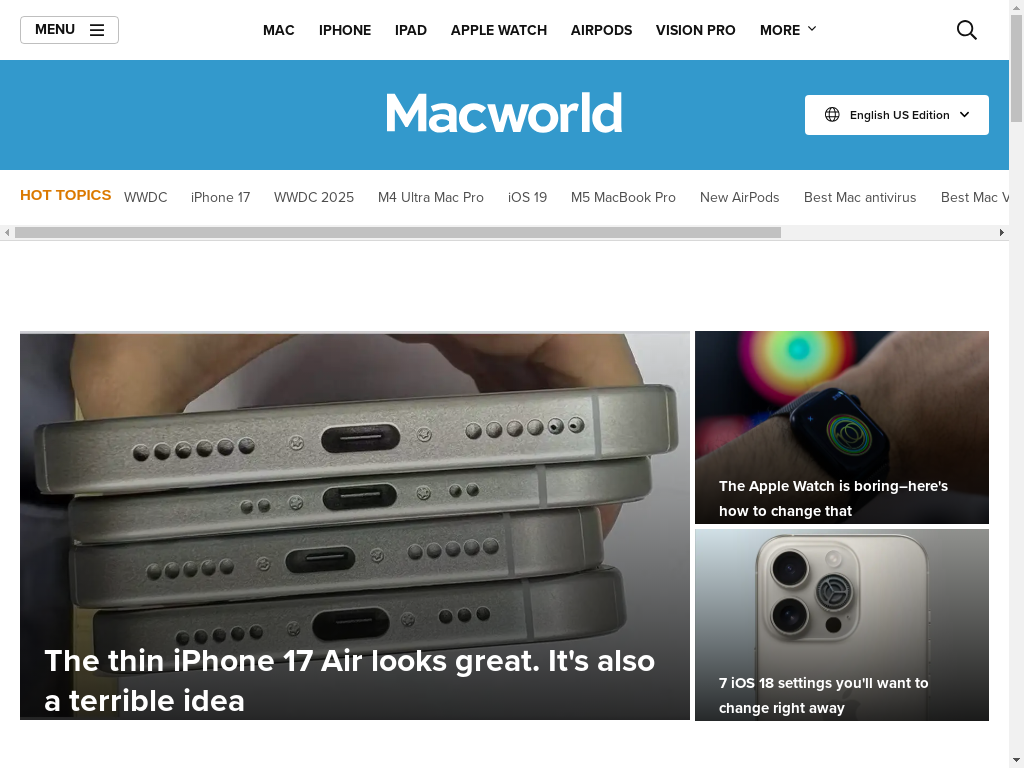Image resolution: width=1024 pixels, height=768 pixels.
Task: Open the search magnifier icon
Action: pyautogui.click(x=967, y=30)
